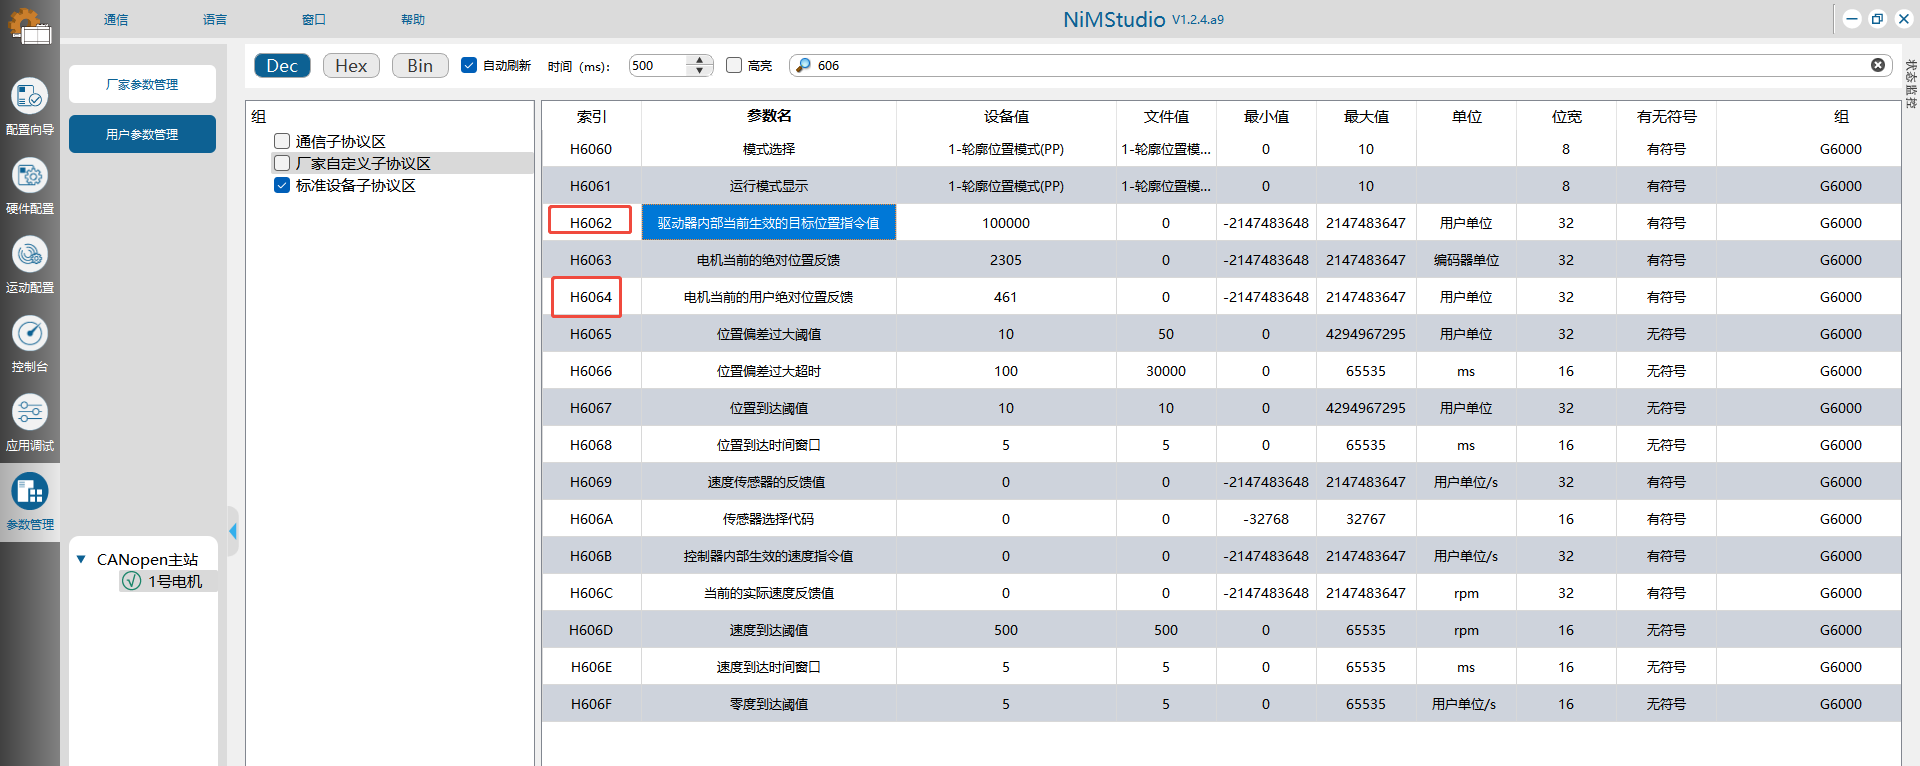This screenshot has width=1920, height=766.
Task: Collapse the CANopen主站 tree node
Action: 81,559
